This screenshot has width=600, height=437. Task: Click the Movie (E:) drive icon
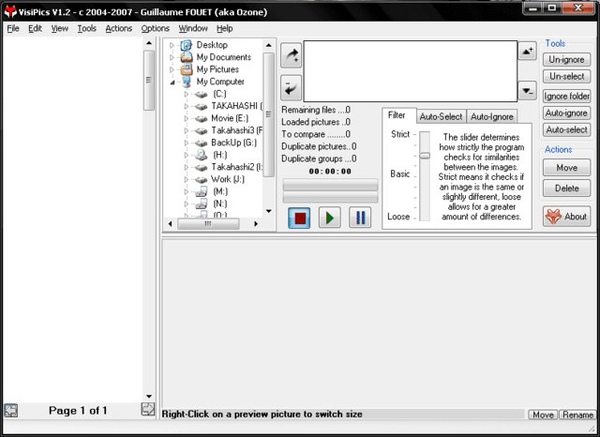pos(201,119)
